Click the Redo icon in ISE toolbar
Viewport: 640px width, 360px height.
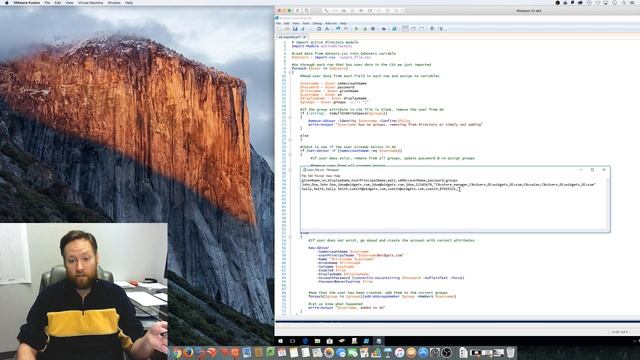coord(346,29)
